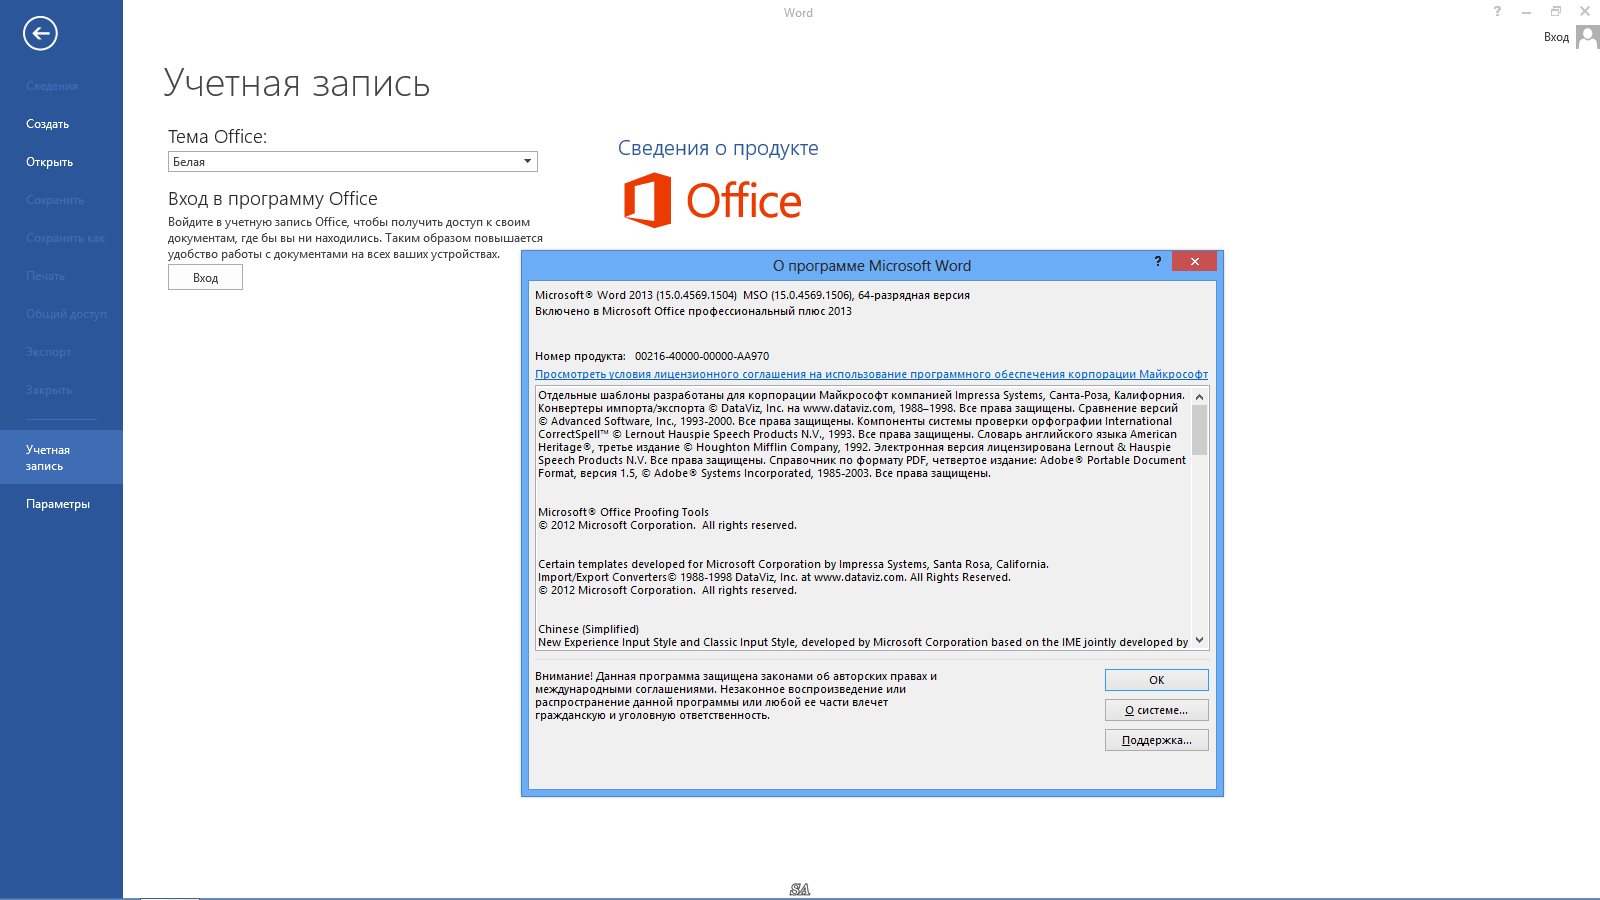Click the Microsoft Office Proofing Tools line

pos(623,512)
